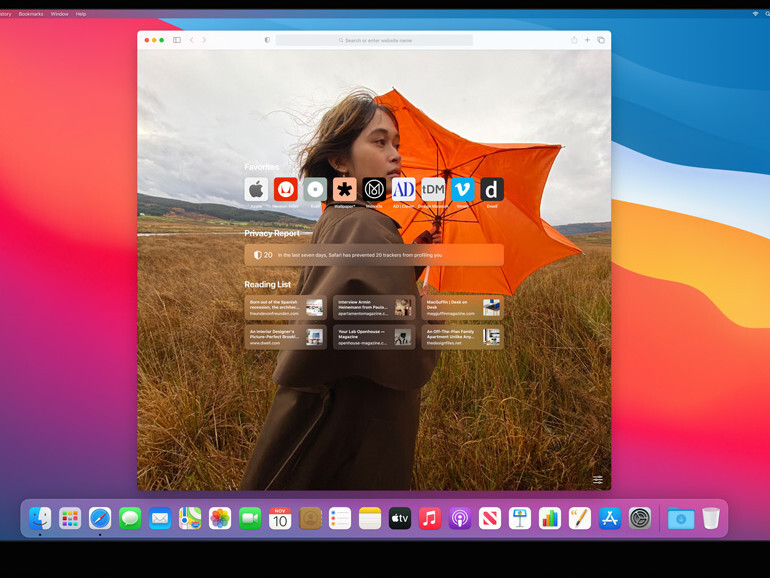Image resolution: width=770 pixels, height=578 pixels.
Task: Click the search or enter website field
Action: (375, 40)
